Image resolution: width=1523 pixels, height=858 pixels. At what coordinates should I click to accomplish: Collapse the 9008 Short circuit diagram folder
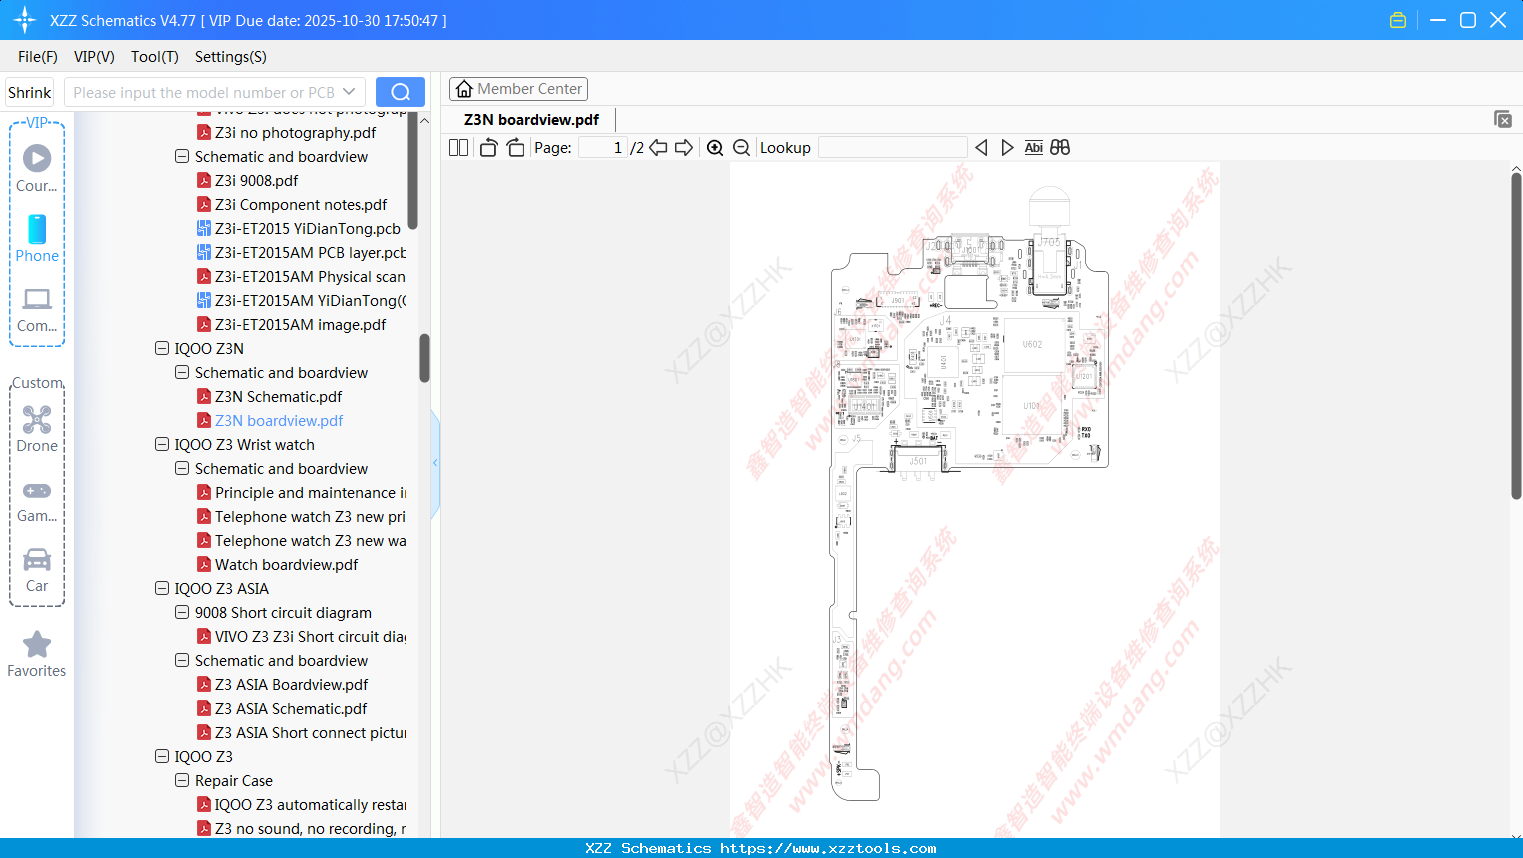tap(182, 613)
